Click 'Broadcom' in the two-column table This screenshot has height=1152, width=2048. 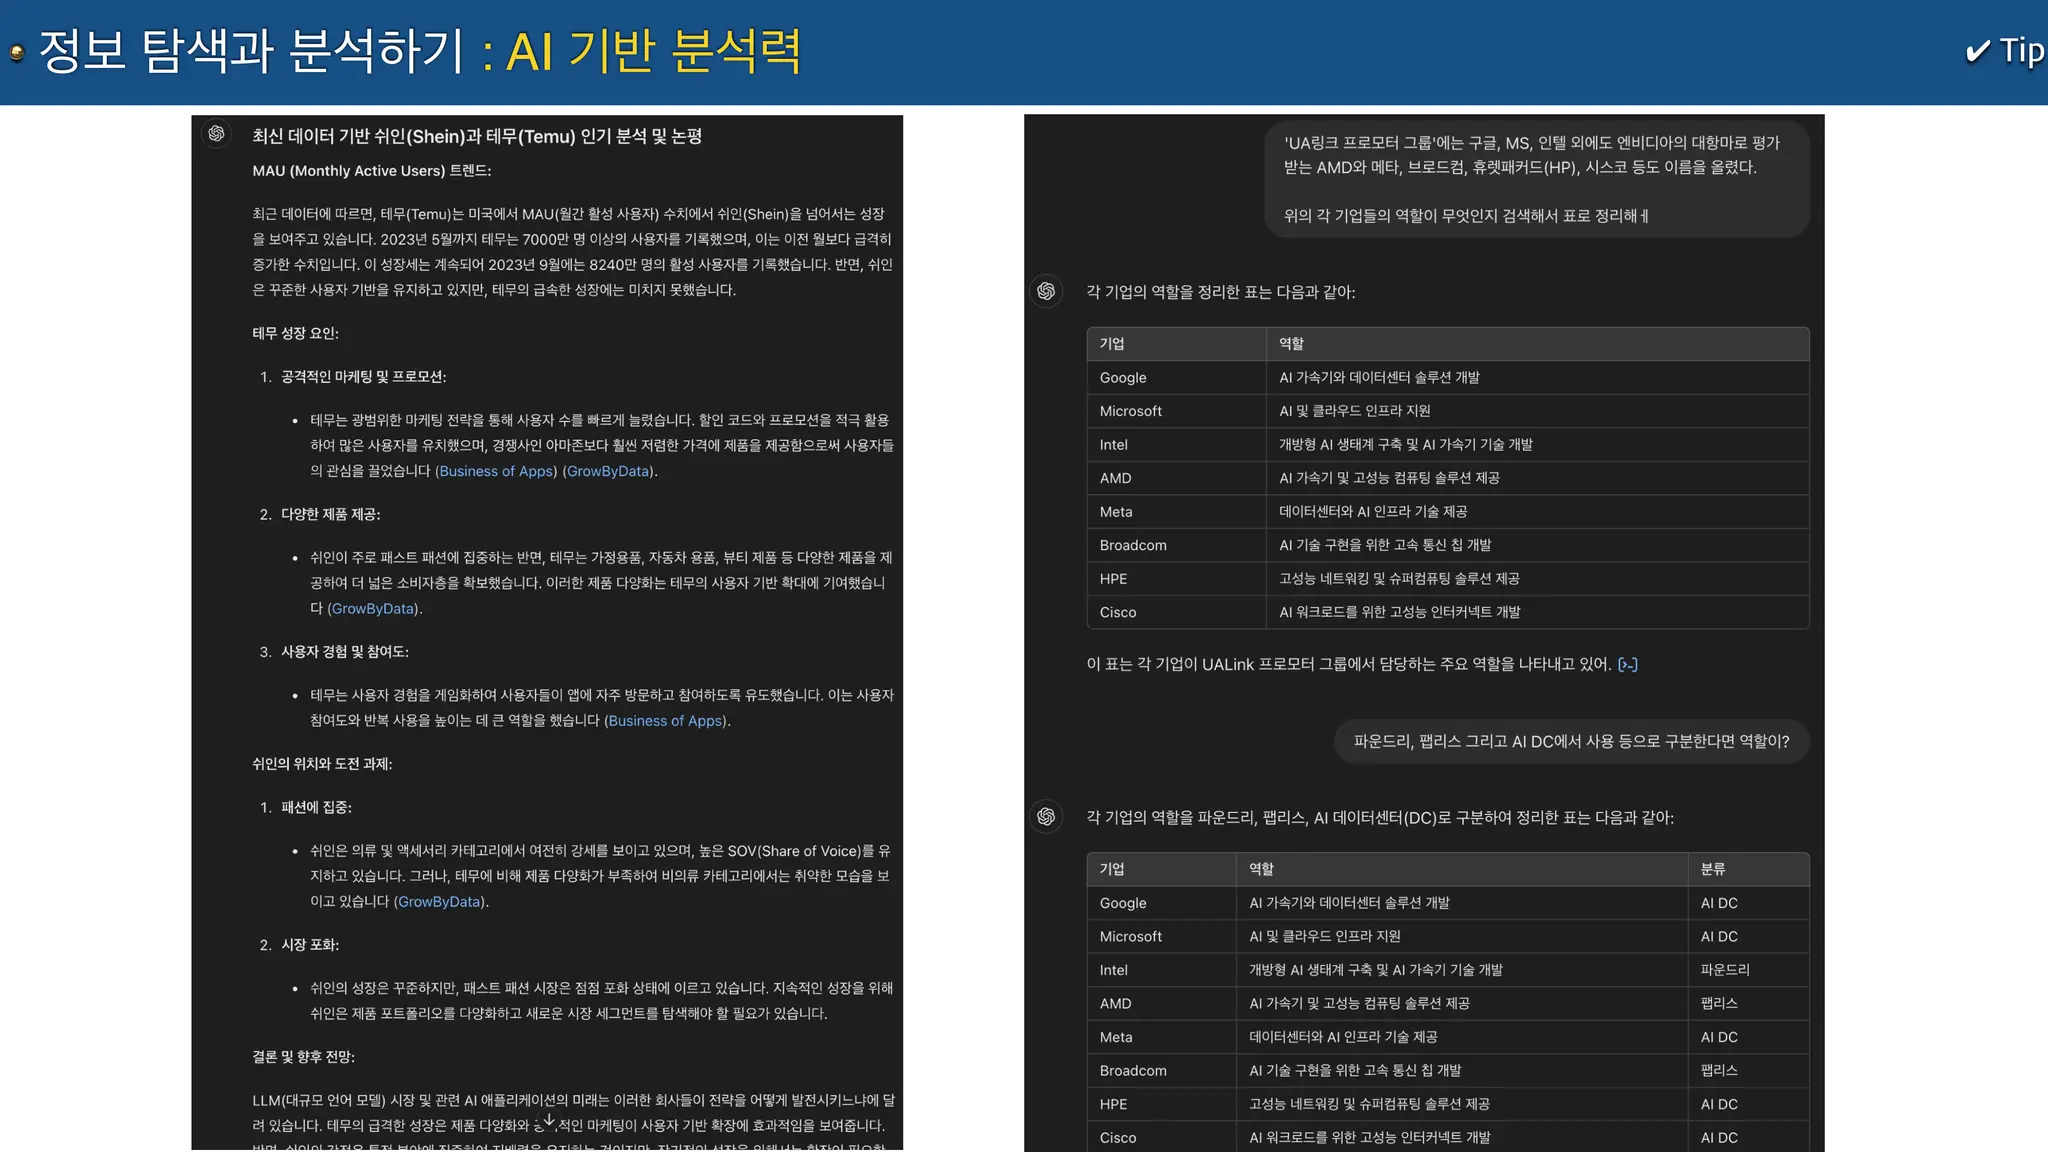pos(1133,545)
